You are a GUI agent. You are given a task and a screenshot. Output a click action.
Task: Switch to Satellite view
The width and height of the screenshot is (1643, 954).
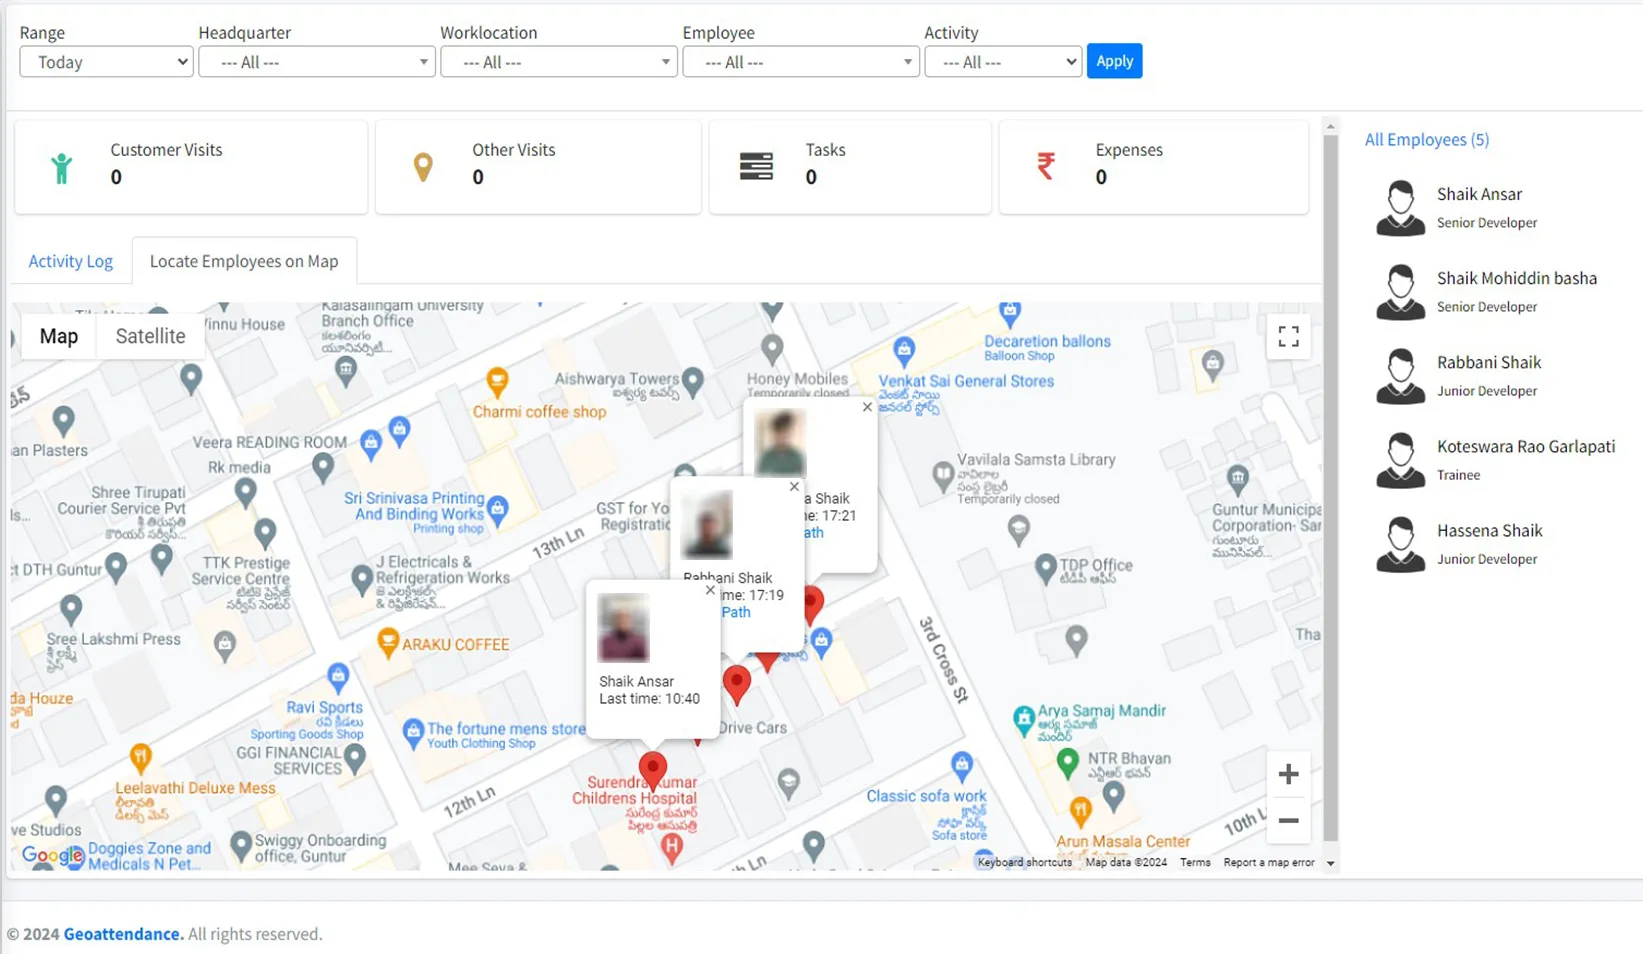point(150,336)
